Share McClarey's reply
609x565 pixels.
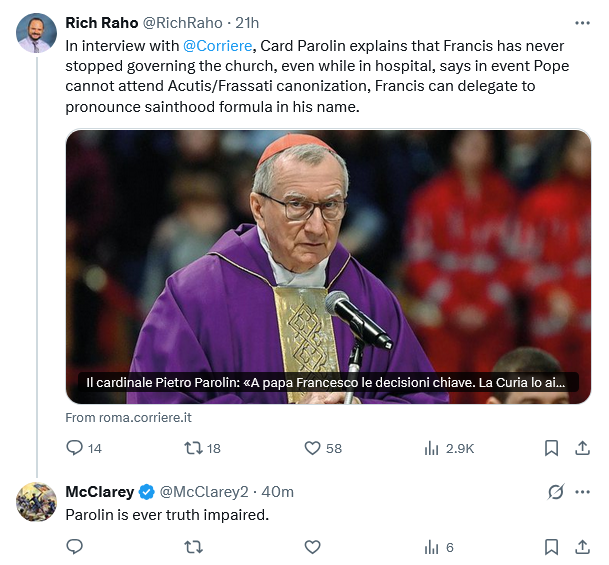click(x=582, y=547)
